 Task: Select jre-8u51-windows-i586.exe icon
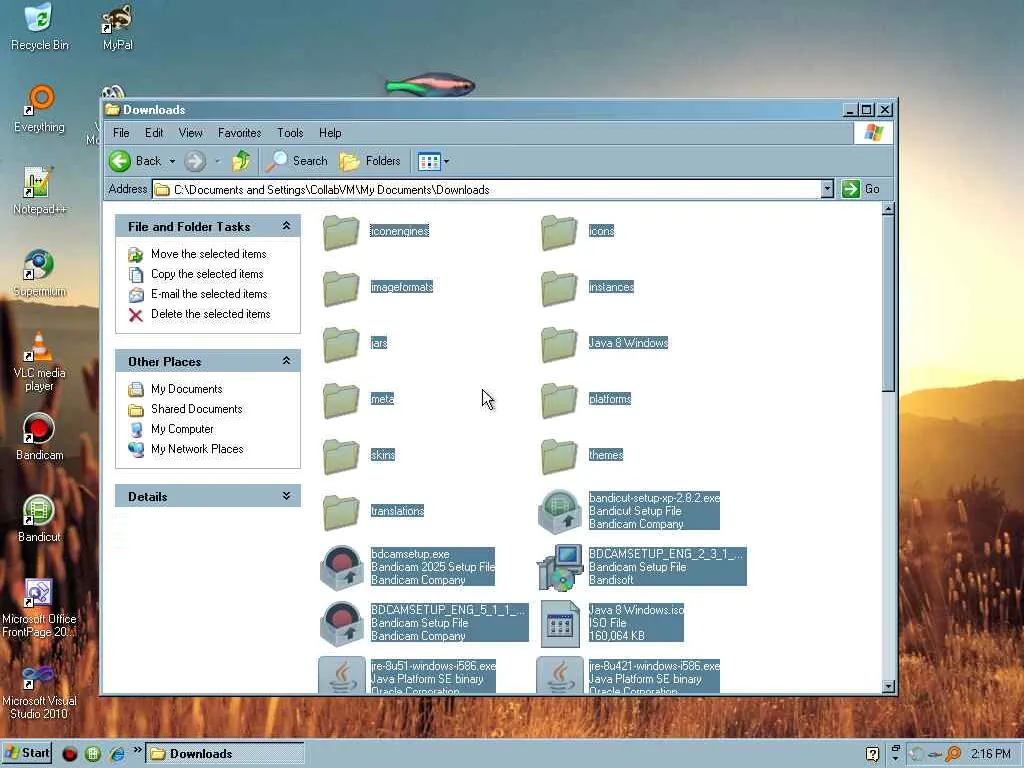coord(342,675)
